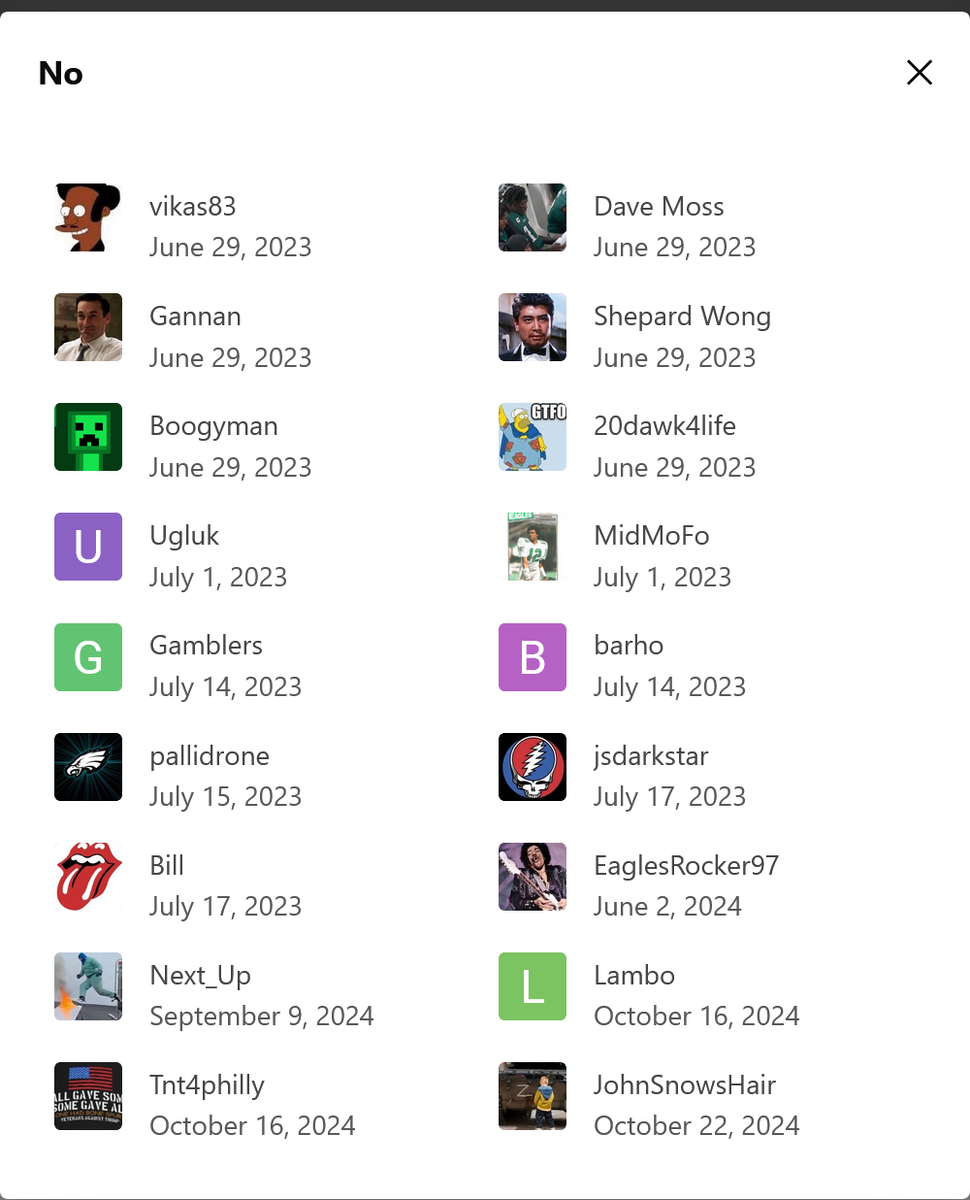This screenshot has height=1200, width=970.
Task: Close the No voters dialog
Action: pos(919,72)
